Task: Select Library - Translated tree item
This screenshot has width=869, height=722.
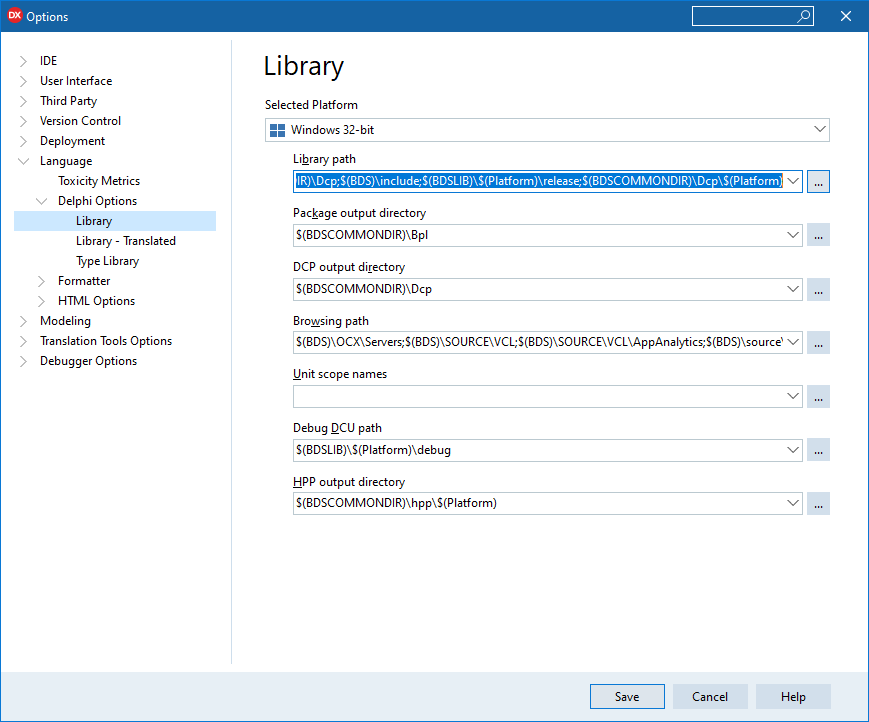Action: click(126, 240)
